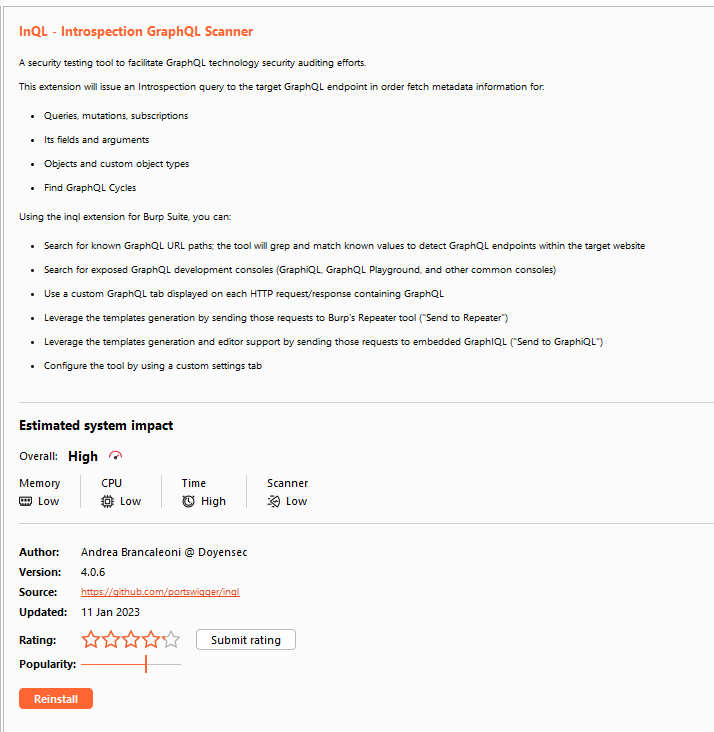
Task: Select the third rating star
Action: pyautogui.click(x=131, y=639)
